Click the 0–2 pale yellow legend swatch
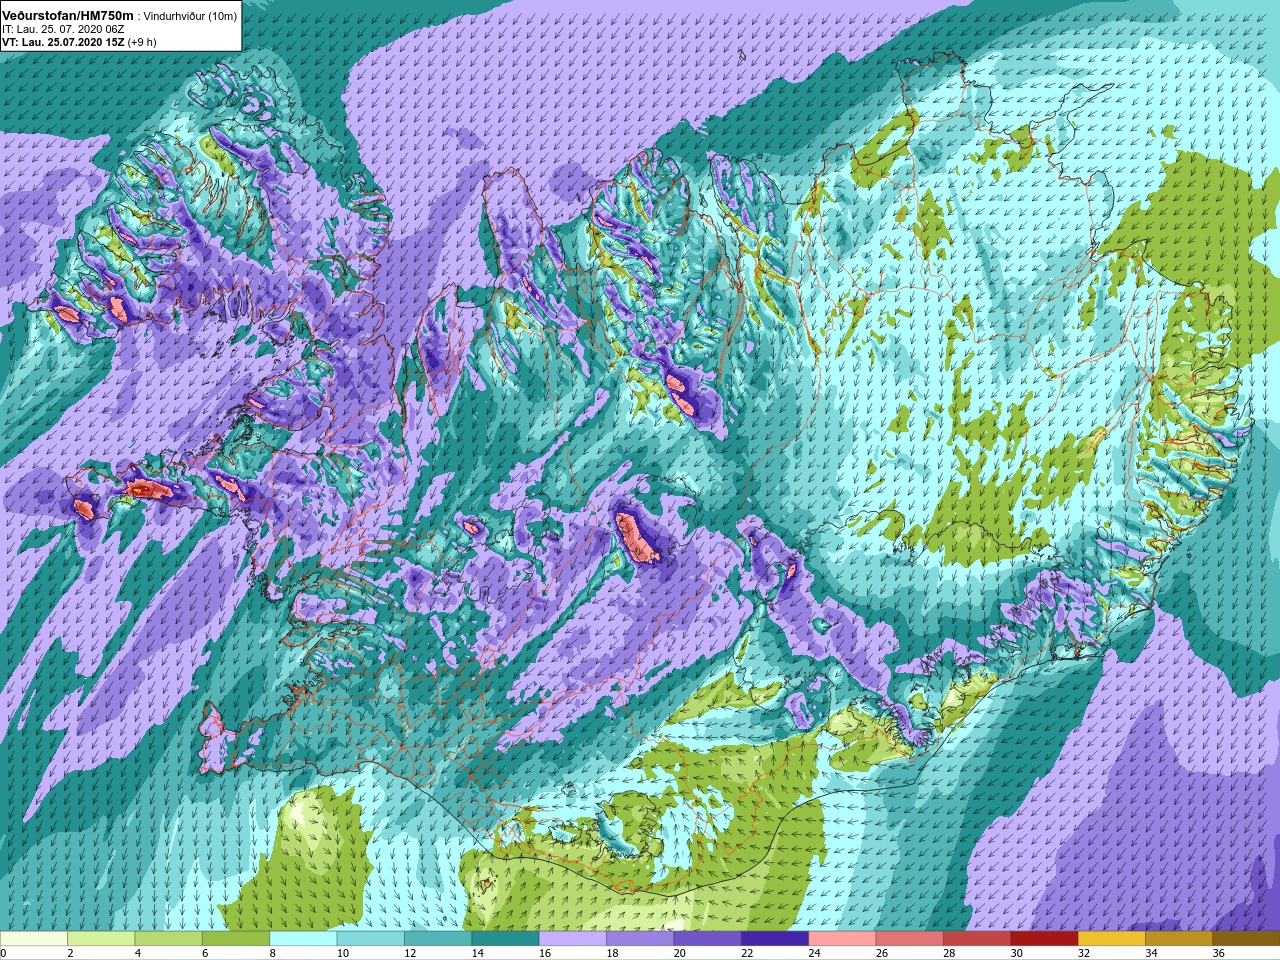This screenshot has height=960, width=1280. click(x=34, y=939)
